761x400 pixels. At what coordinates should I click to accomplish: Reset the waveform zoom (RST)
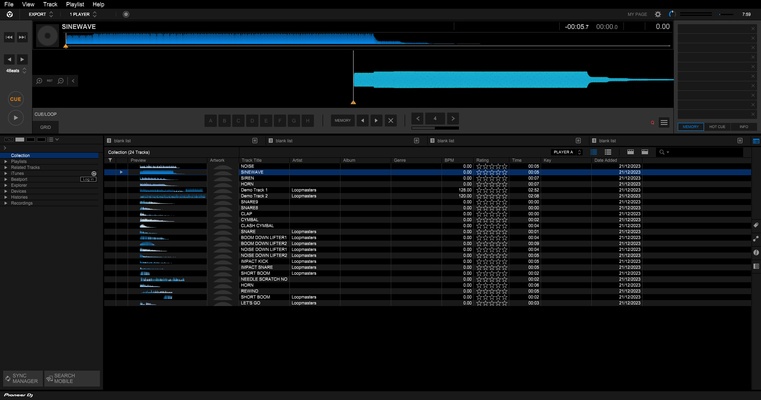(50, 81)
